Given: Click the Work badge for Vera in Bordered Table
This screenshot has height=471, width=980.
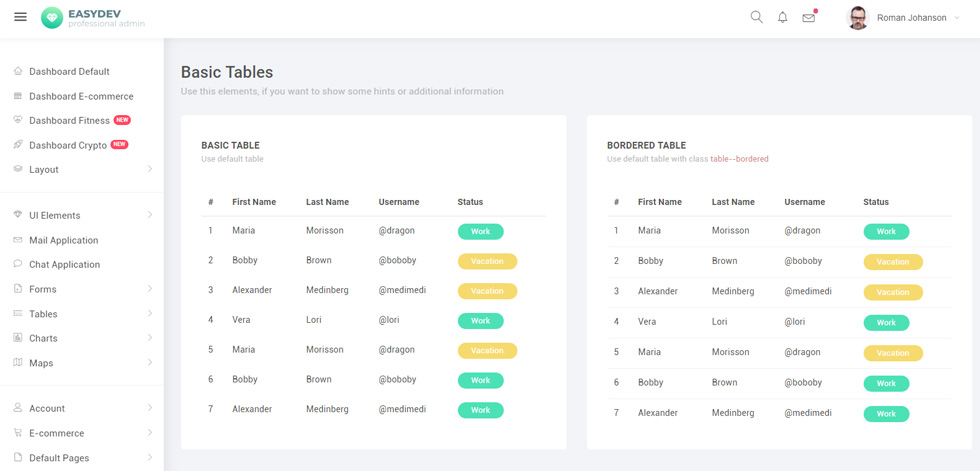Looking at the screenshot, I should 886,323.
